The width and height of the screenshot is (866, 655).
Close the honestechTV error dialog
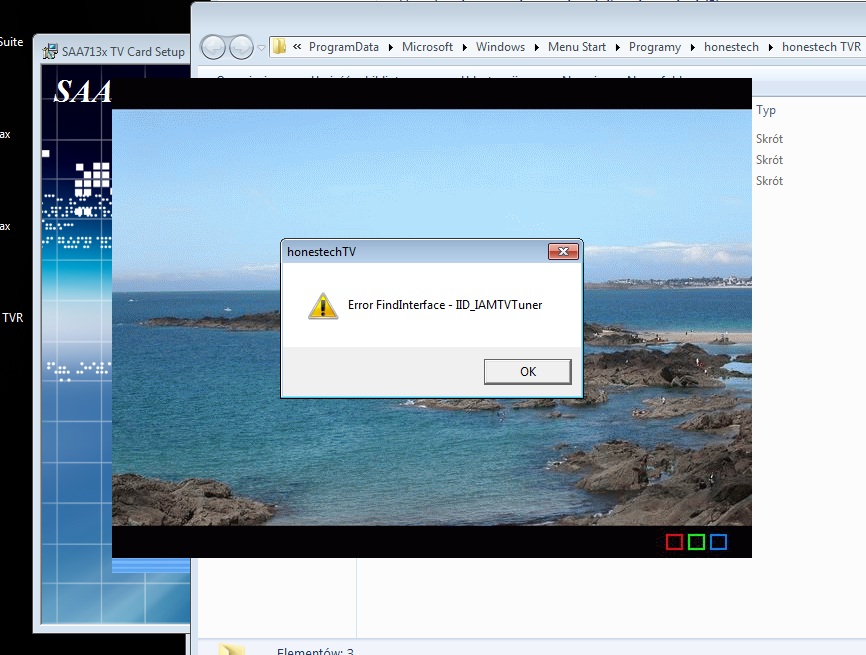(x=563, y=251)
